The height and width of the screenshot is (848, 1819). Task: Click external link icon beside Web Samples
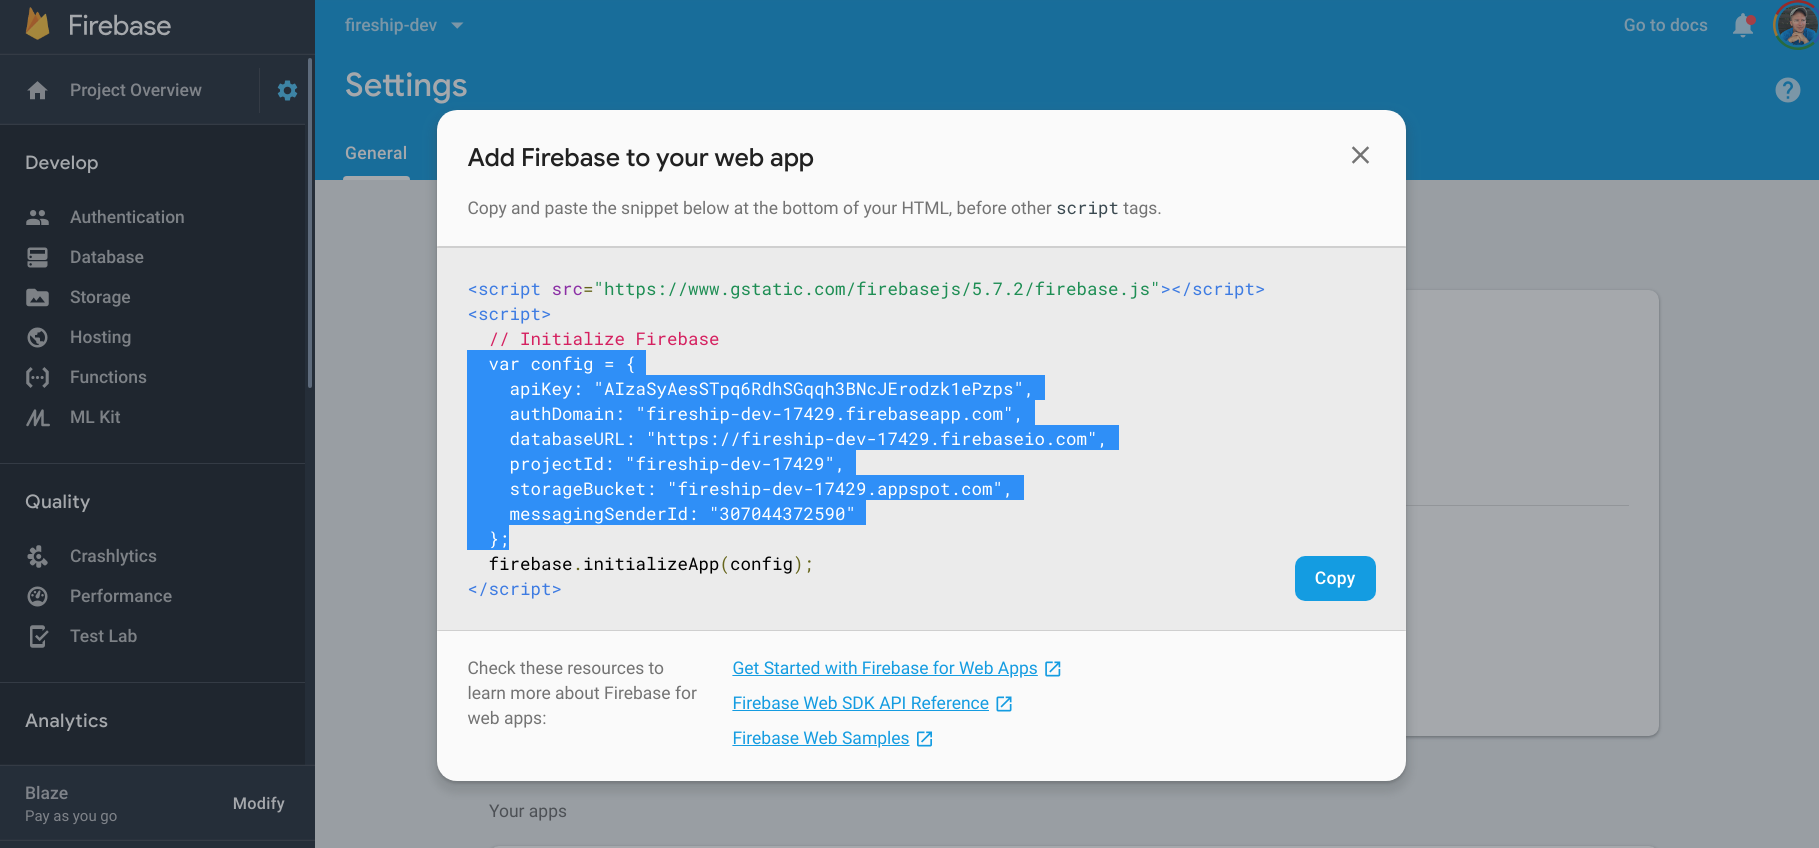925,739
